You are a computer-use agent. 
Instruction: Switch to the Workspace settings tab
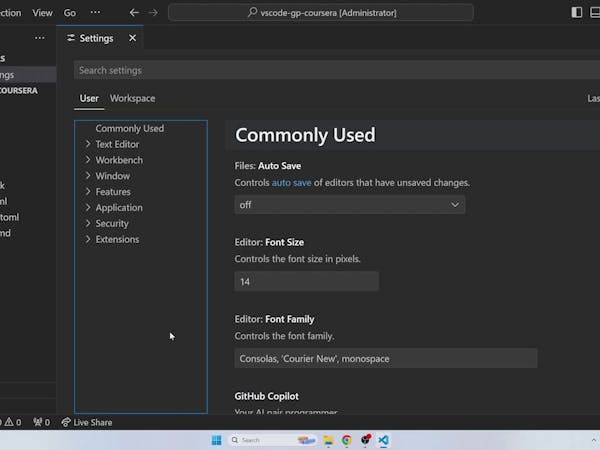pyautogui.click(x=132, y=98)
